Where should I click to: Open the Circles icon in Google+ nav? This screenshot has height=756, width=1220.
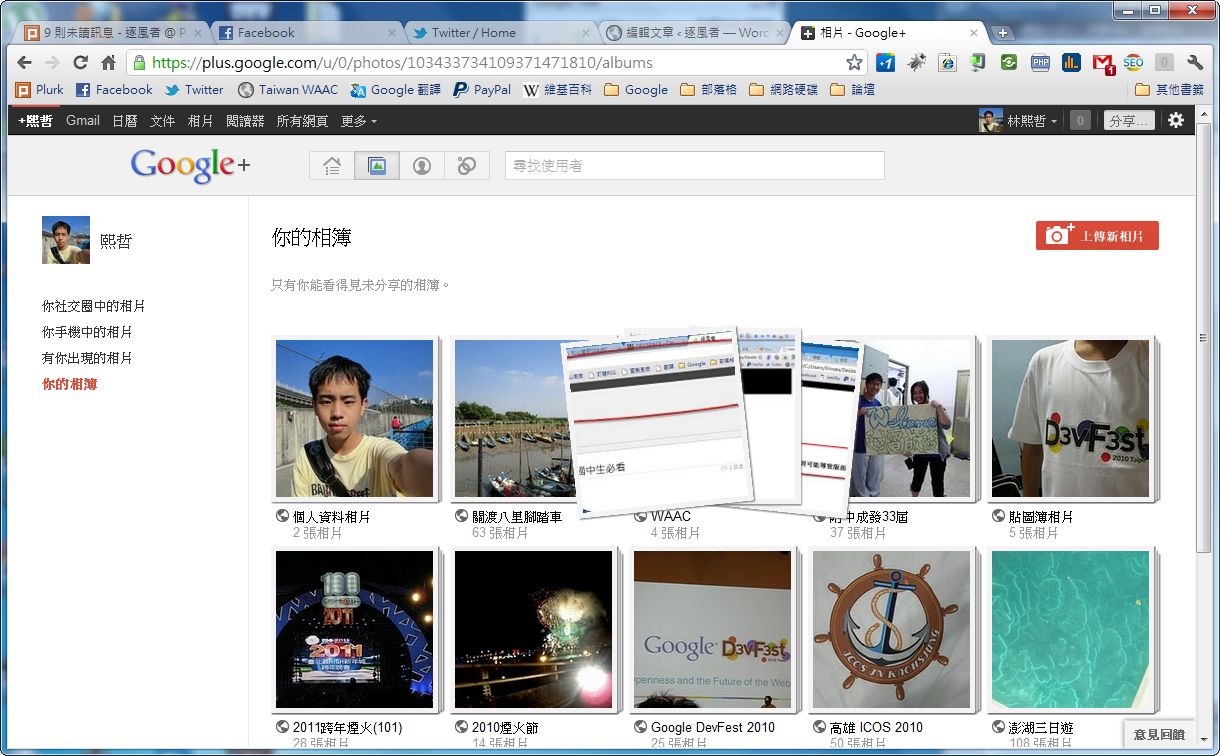point(467,166)
